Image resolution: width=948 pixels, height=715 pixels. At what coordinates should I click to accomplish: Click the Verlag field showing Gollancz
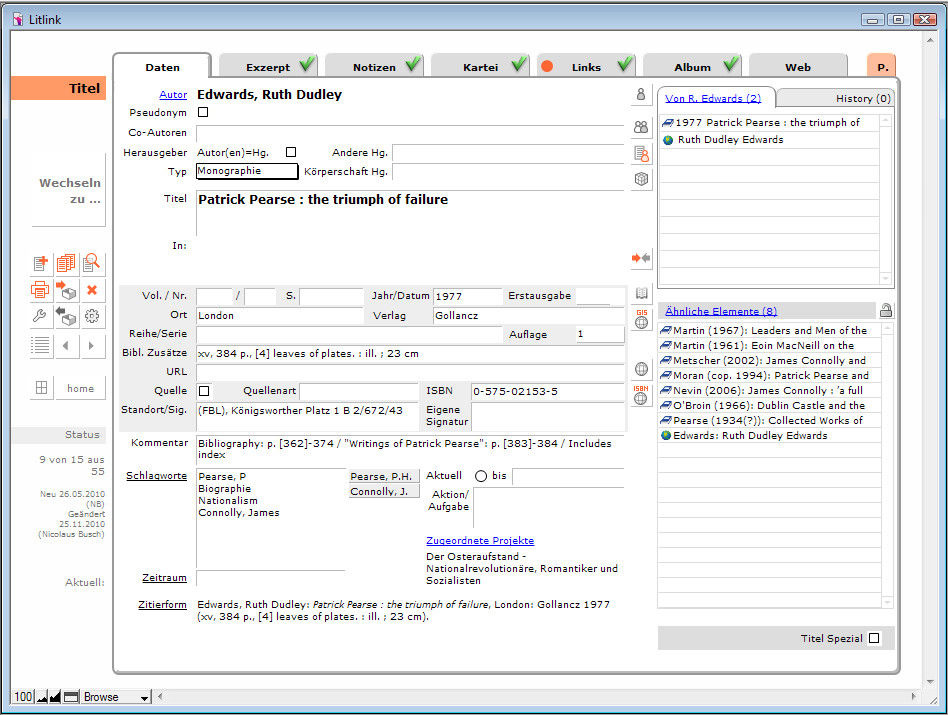[528, 315]
